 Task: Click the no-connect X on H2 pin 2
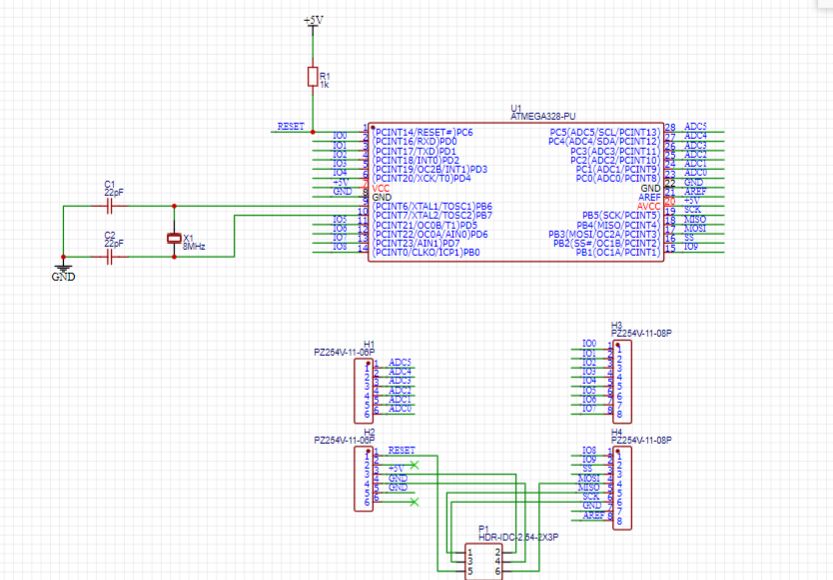(414, 465)
